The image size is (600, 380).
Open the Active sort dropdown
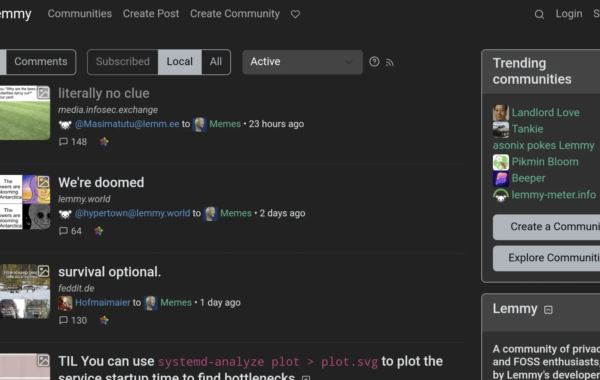(302, 62)
